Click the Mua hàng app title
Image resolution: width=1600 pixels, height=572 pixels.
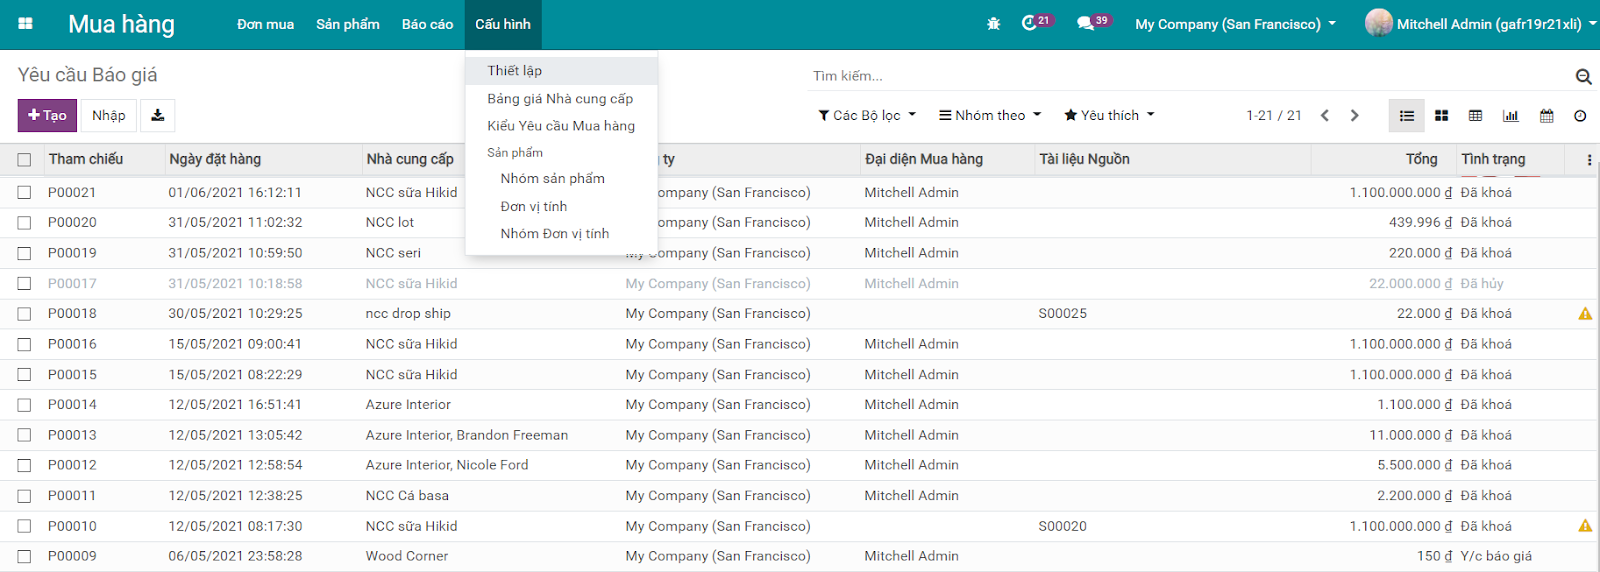point(121,24)
